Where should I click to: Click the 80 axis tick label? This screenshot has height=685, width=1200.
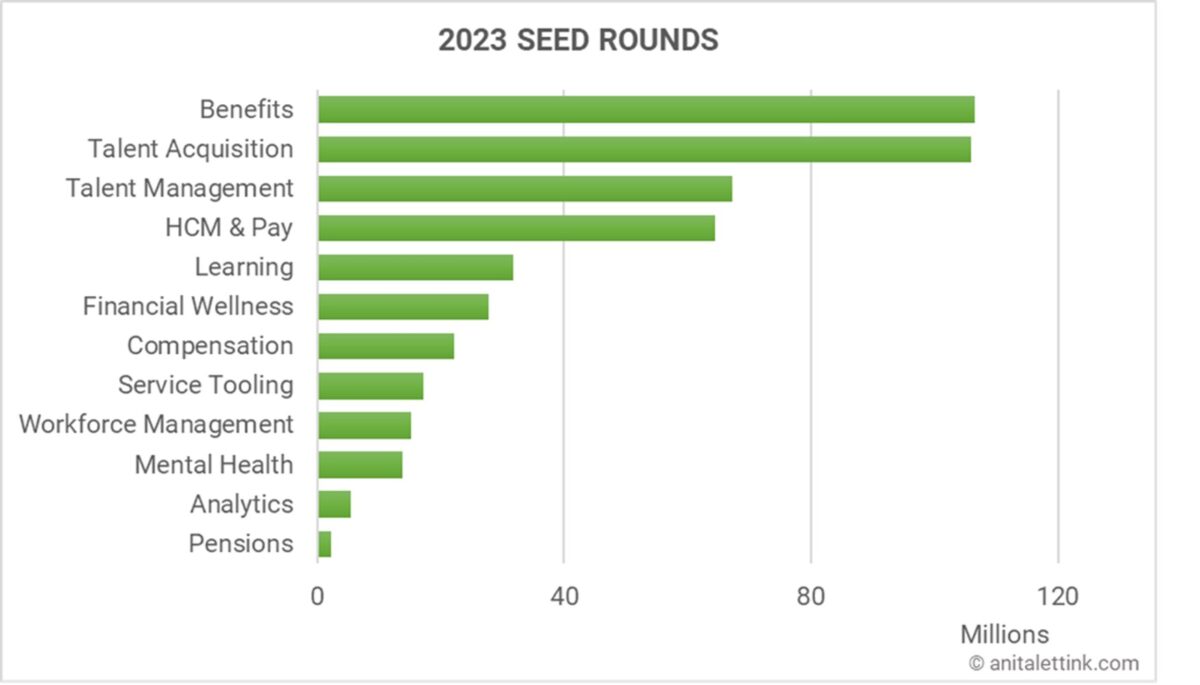tap(811, 596)
